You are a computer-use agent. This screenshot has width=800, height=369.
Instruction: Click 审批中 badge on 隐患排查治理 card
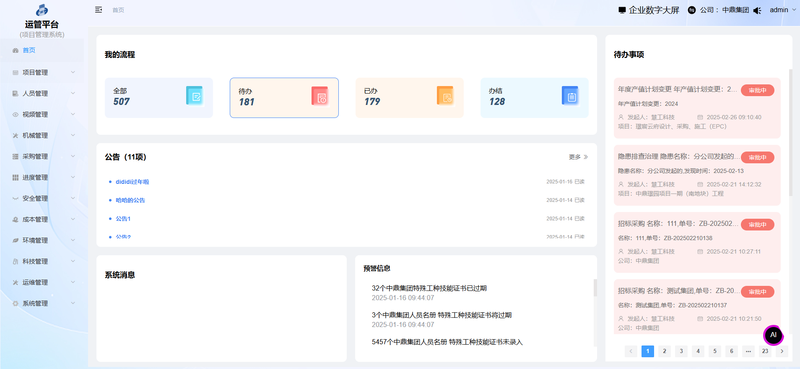pyautogui.click(x=757, y=157)
